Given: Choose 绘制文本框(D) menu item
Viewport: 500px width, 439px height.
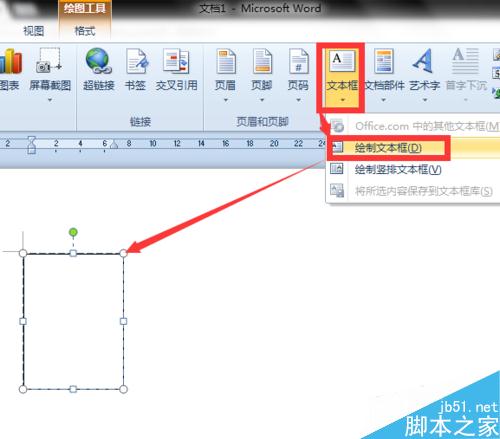Looking at the screenshot, I should [x=413, y=148].
